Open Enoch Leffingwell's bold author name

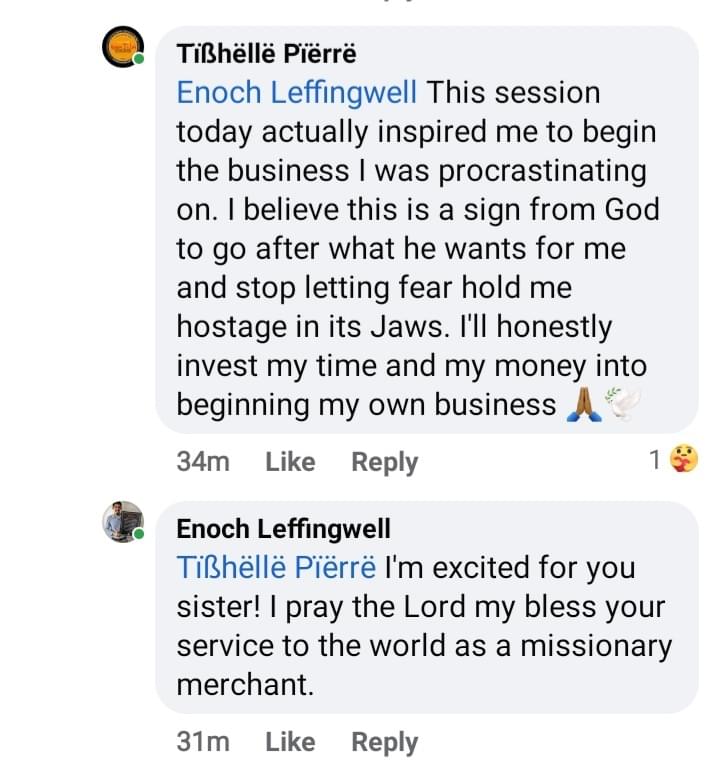pyautogui.click(x=283, y=529)
